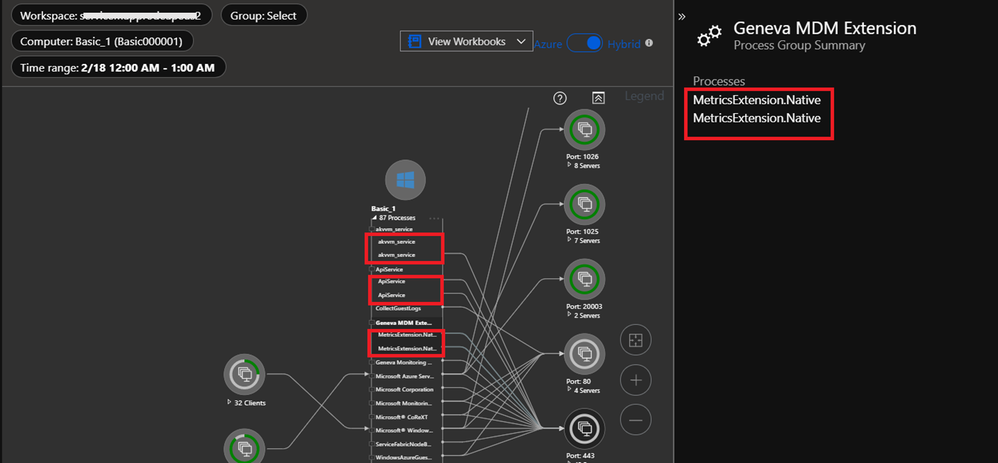This screenshot has height=463, width=998.
Task: Open the help question mark icon
Action: (560, 98)
